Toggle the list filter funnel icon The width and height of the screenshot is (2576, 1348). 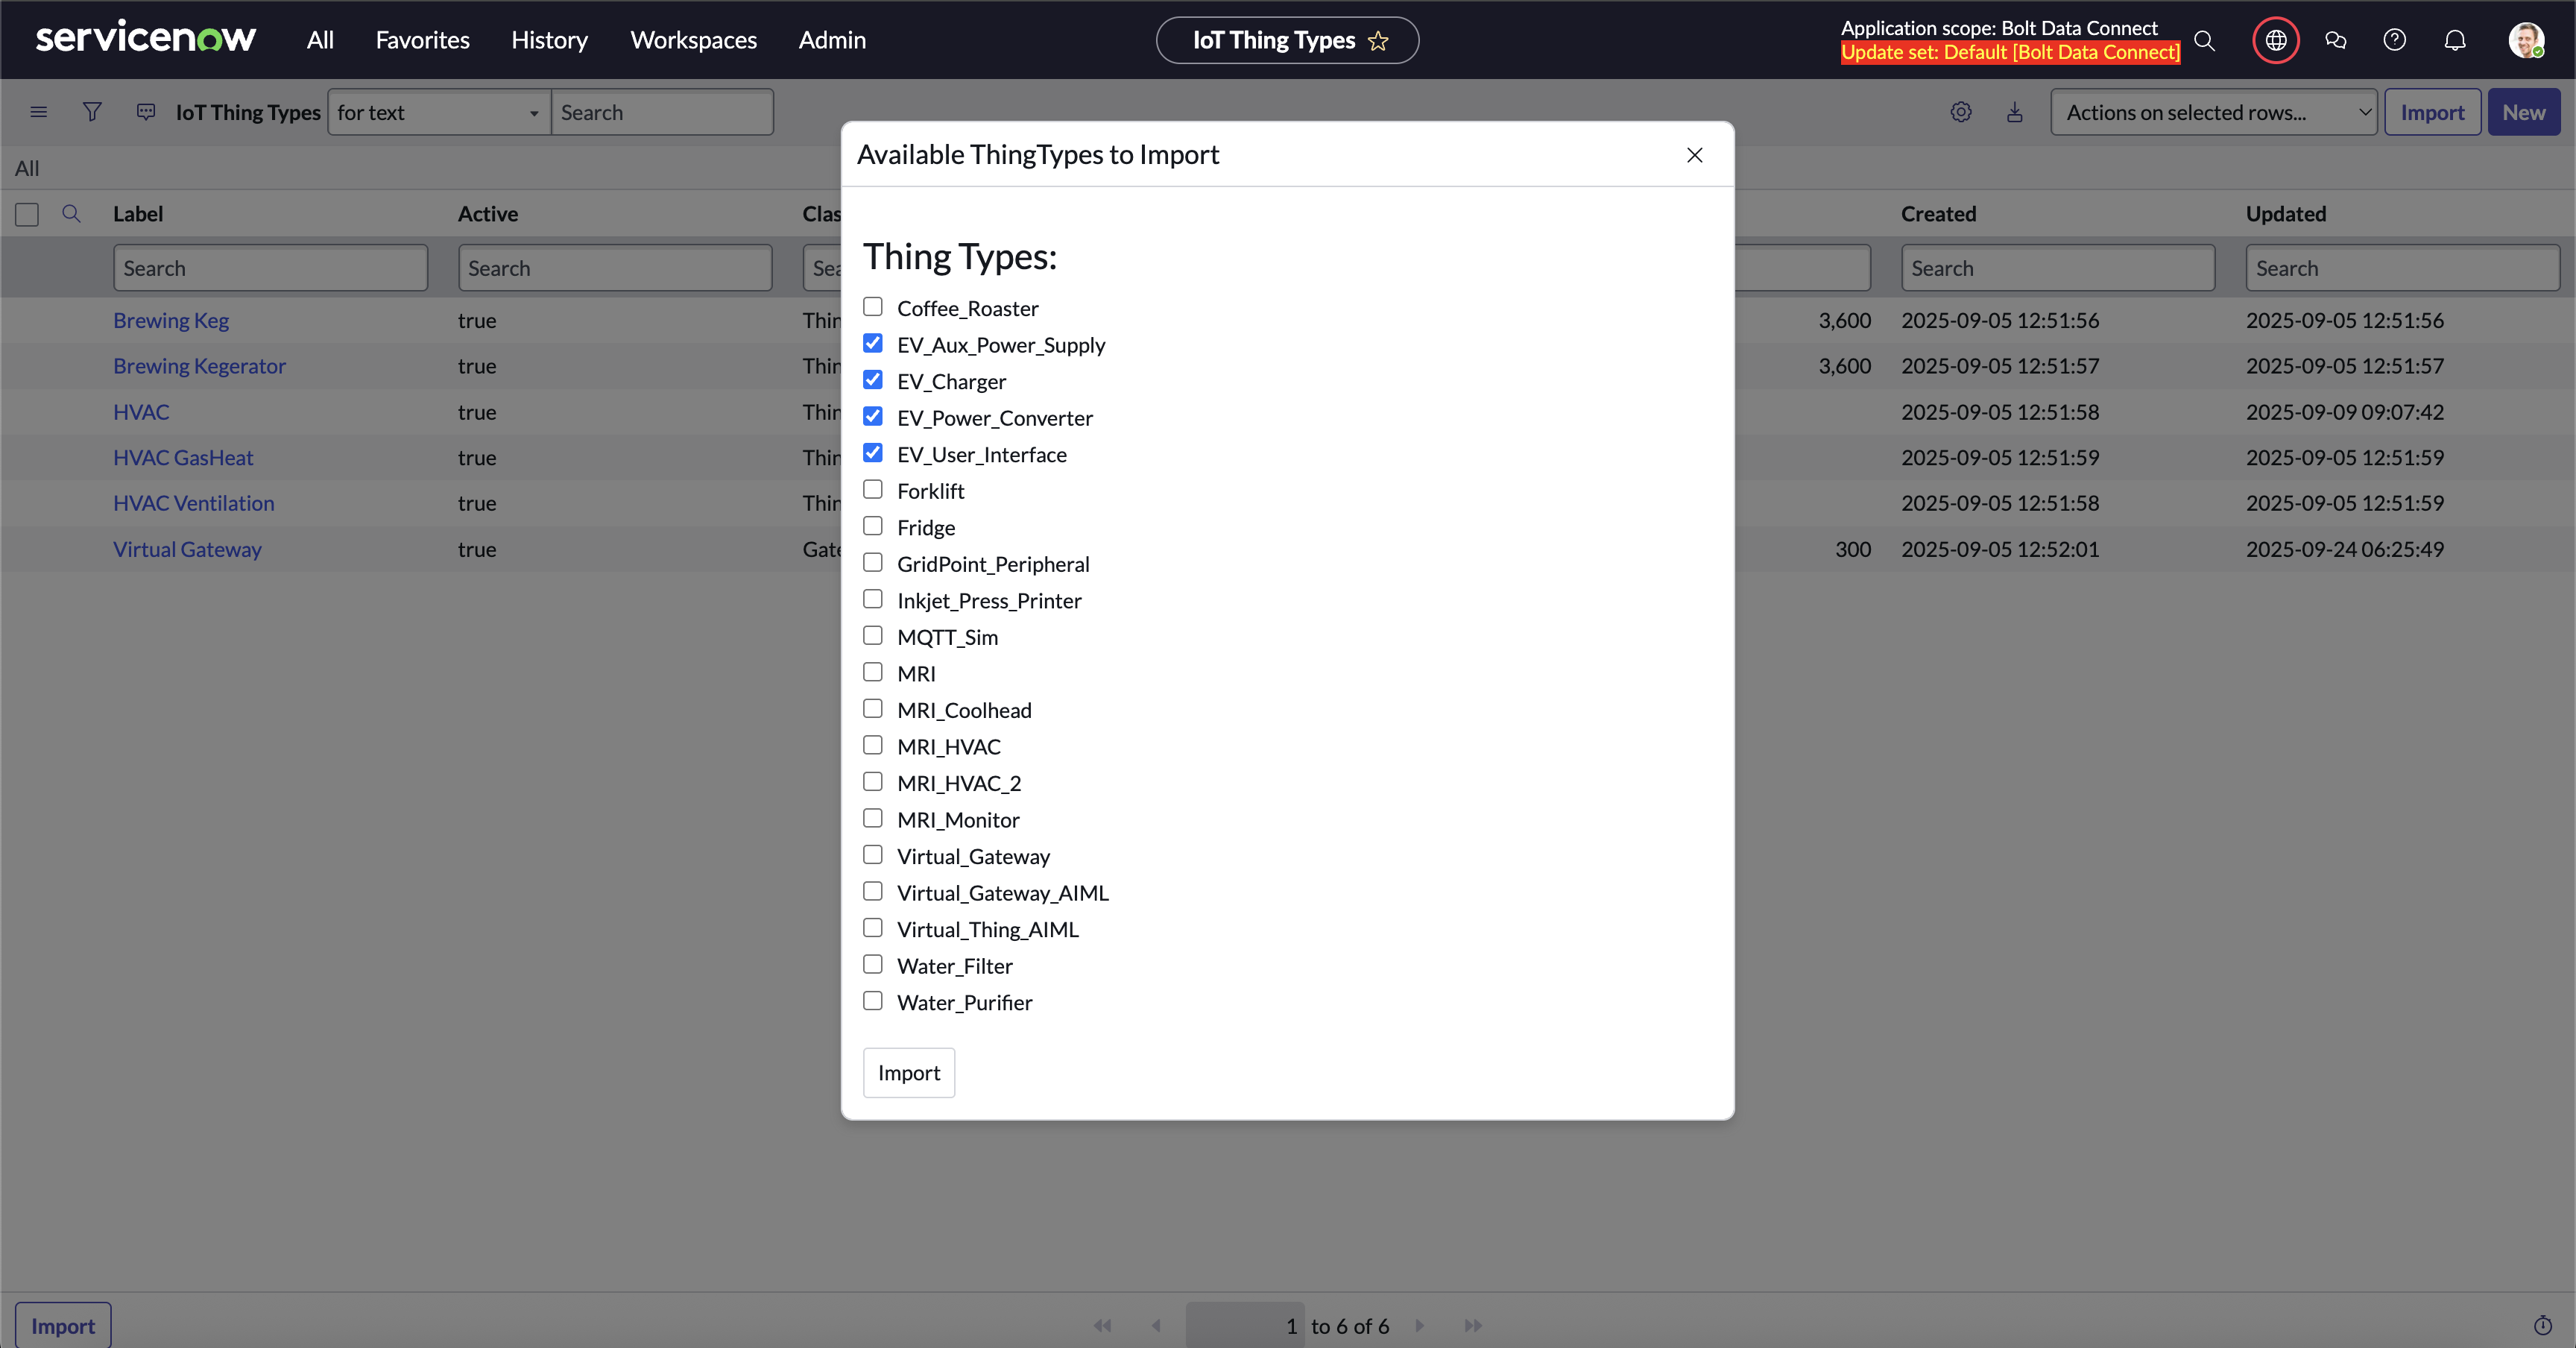coord(92,112)
